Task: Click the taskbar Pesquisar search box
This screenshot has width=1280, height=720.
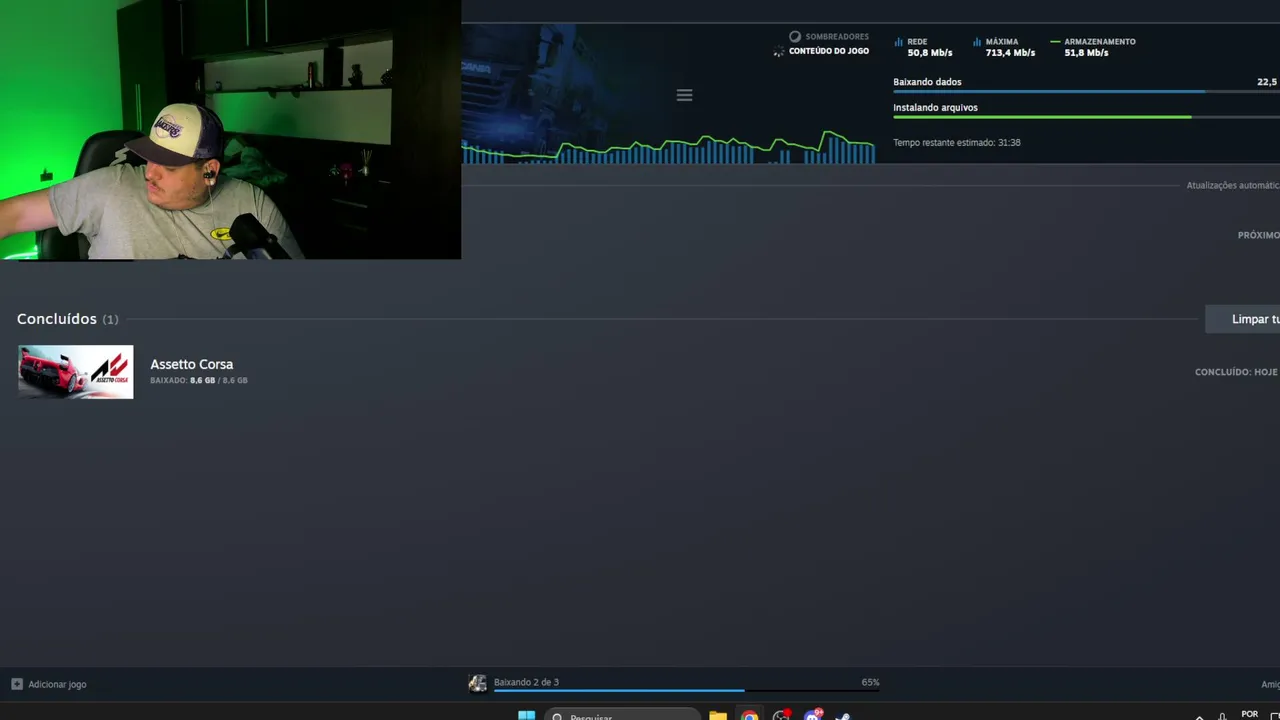Action: 622,716
